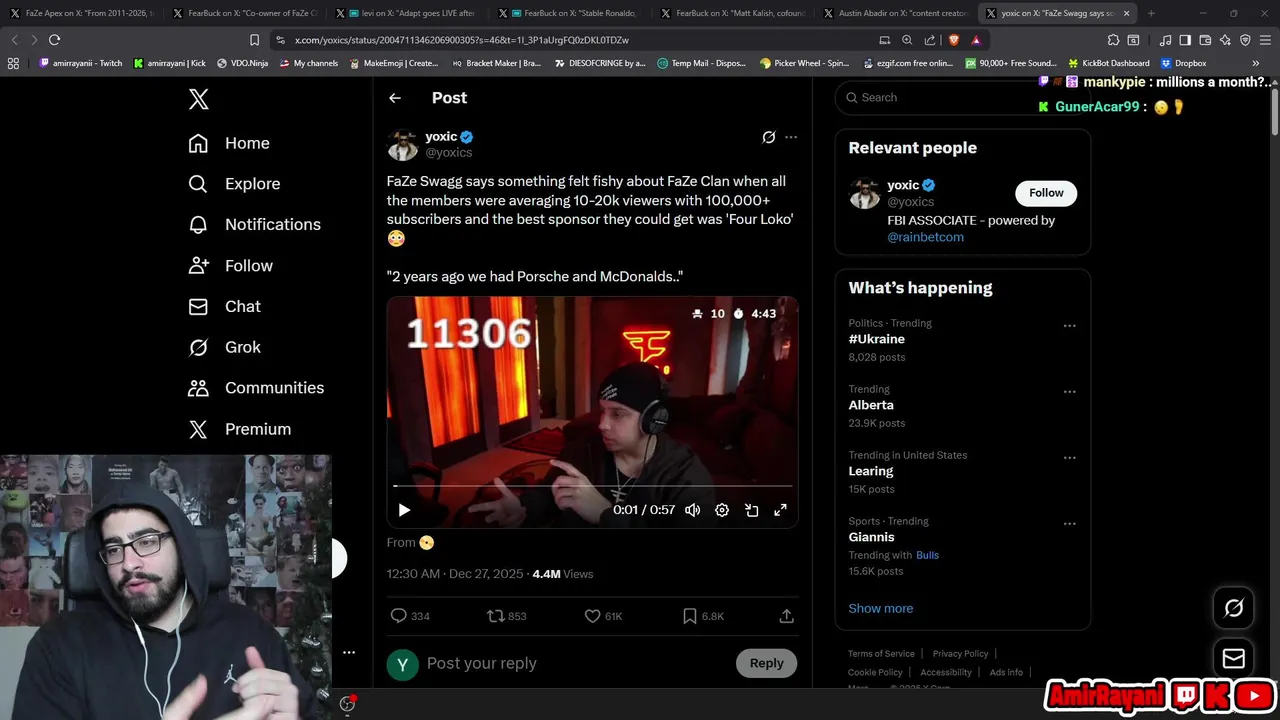
Task: Open the Terms of Service link
Action: [881, 654]
